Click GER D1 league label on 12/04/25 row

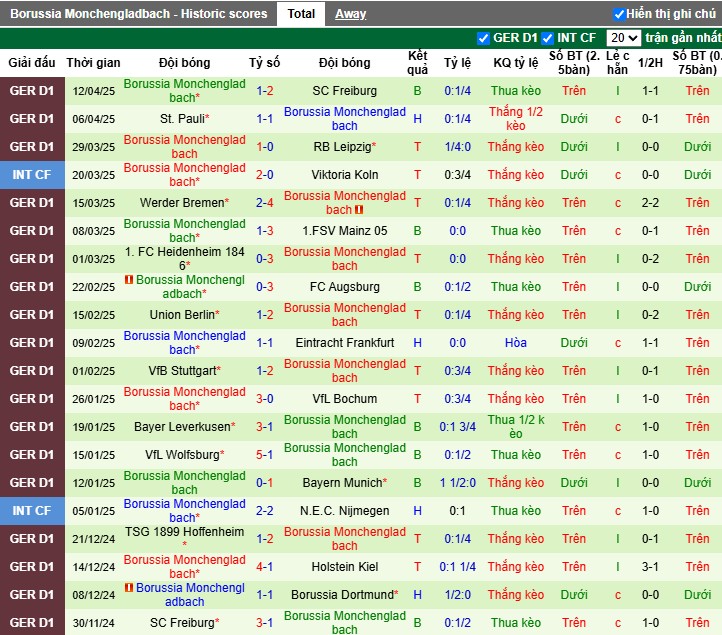point(32,91)
